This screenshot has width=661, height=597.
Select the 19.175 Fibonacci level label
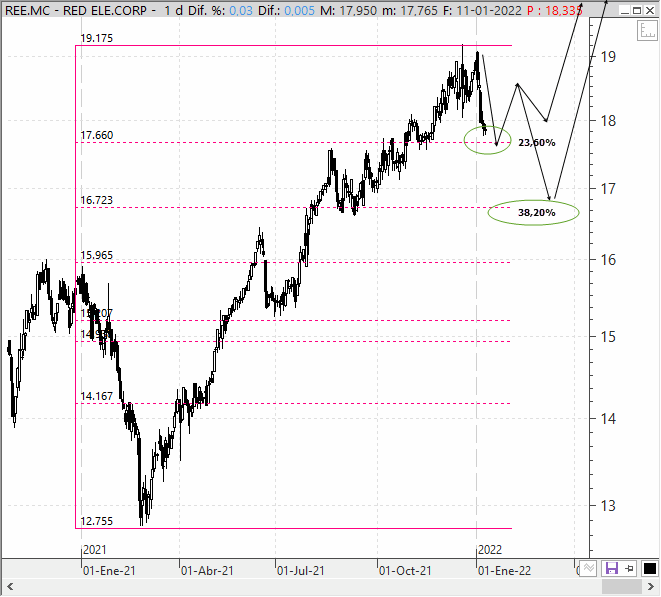pyautogui.click(x=97, y=38)
